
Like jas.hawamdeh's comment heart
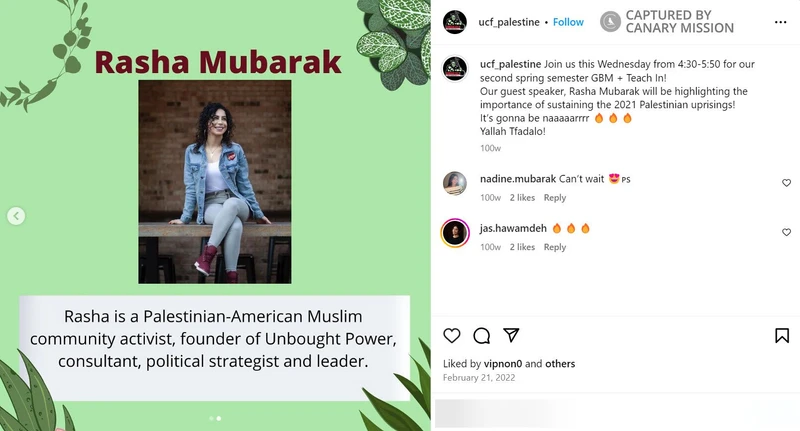(786, 232)
